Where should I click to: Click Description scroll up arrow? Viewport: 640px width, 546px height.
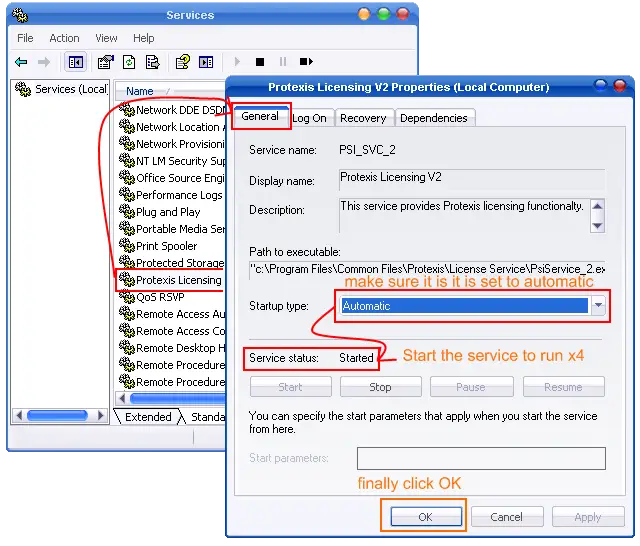pyautogui.click(x=597, y=206)
